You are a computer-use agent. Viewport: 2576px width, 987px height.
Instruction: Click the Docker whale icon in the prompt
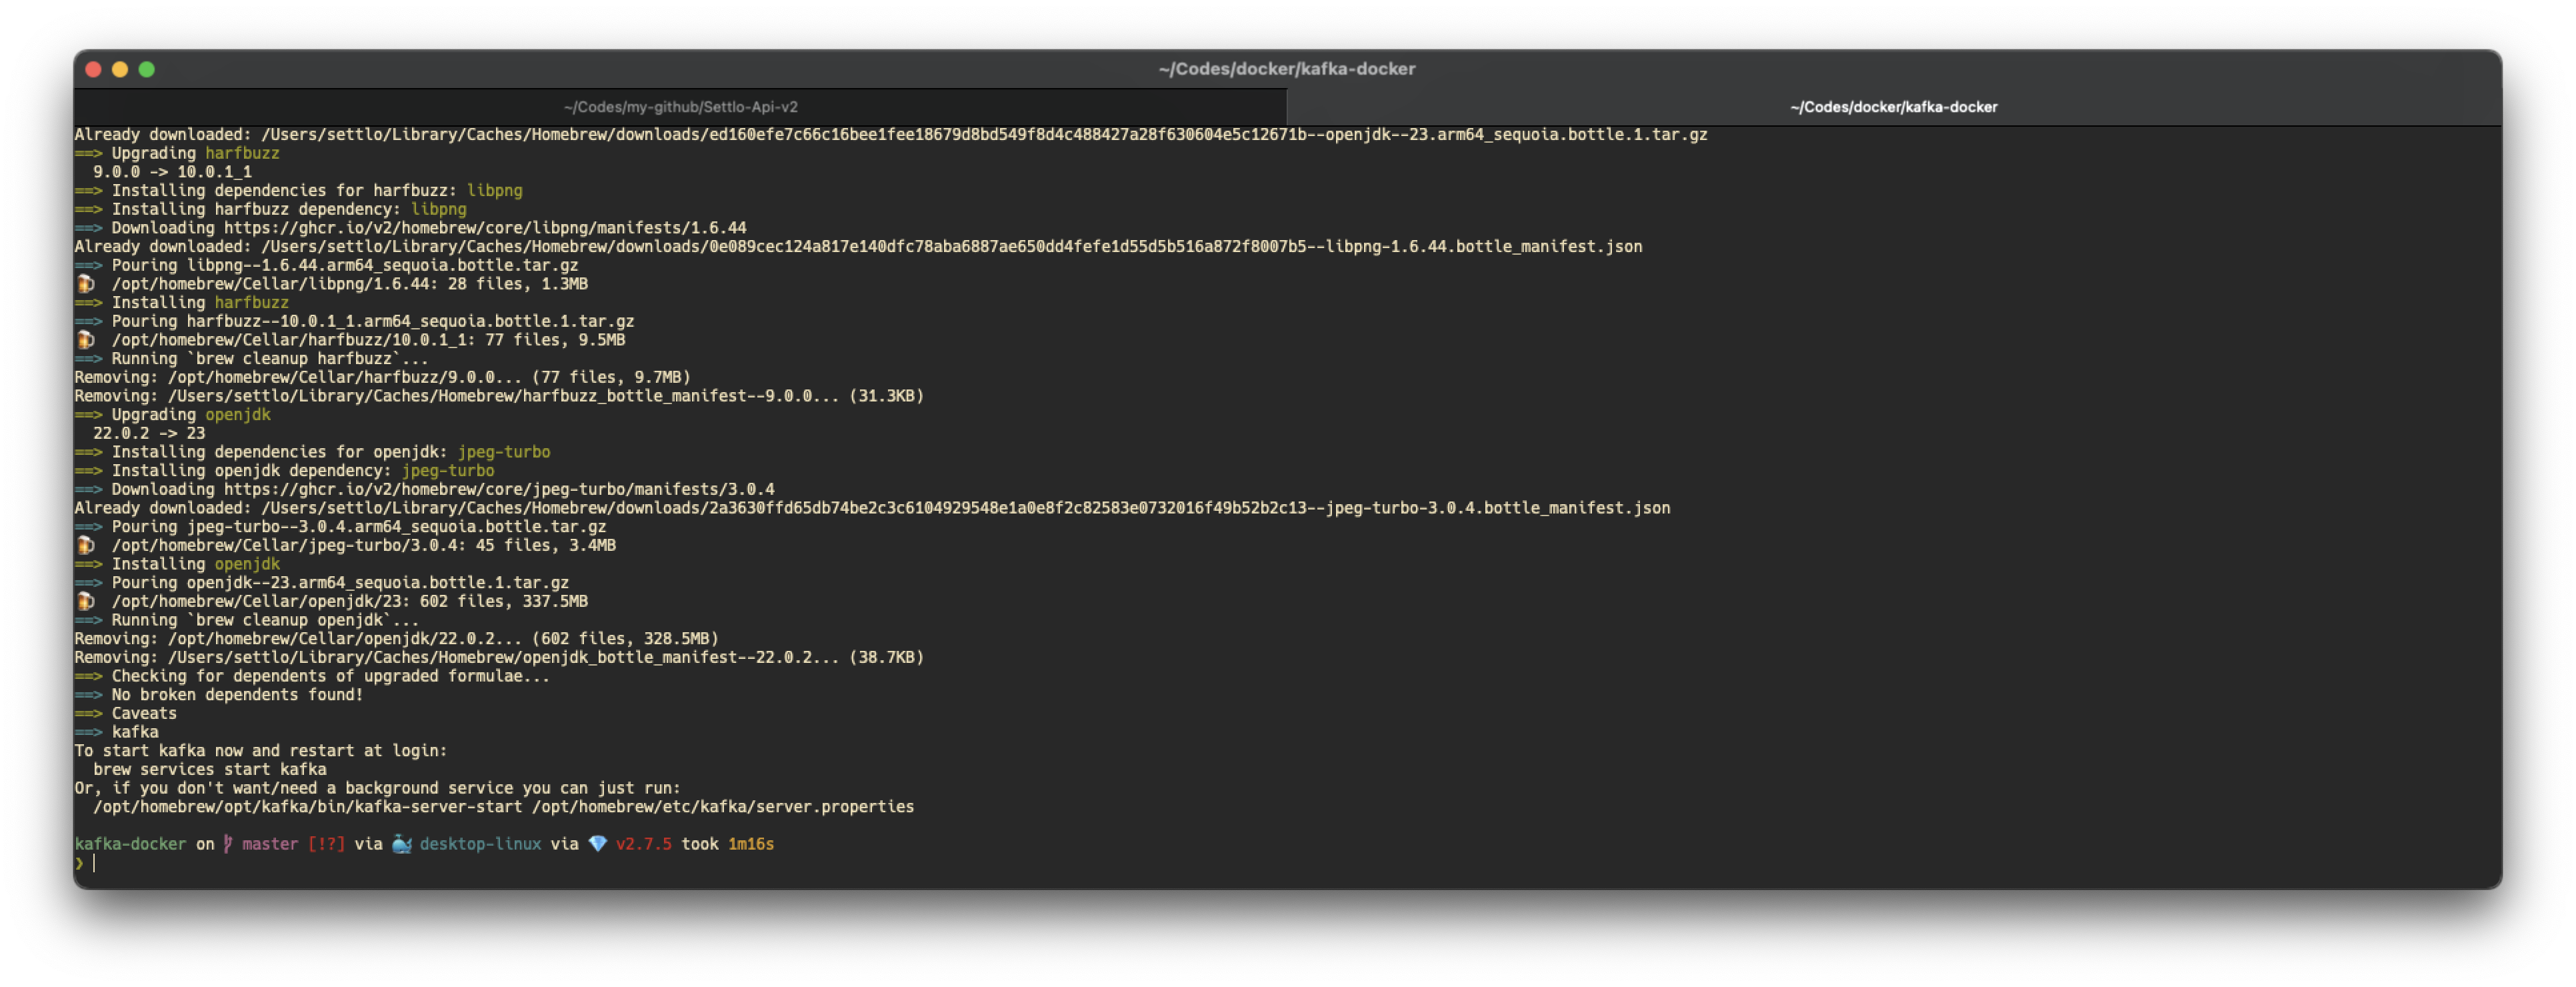(401, 844)
